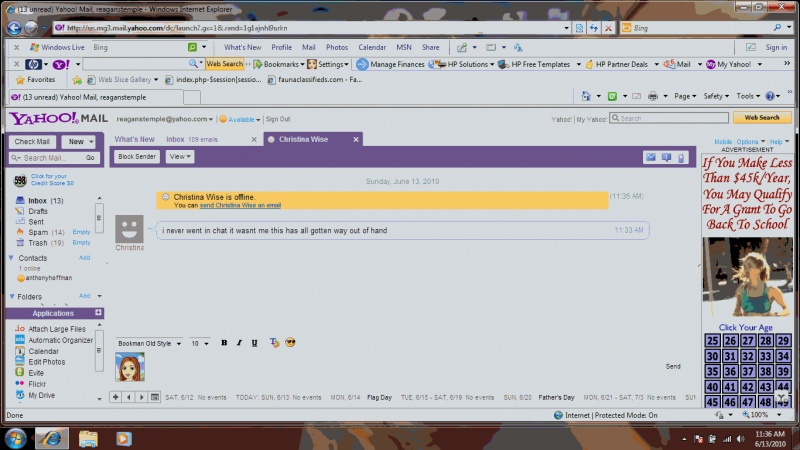This screenshot has width=800, height=450.
Task: Toggle Italic formatting in chat editor
Action: pos(239,343)
